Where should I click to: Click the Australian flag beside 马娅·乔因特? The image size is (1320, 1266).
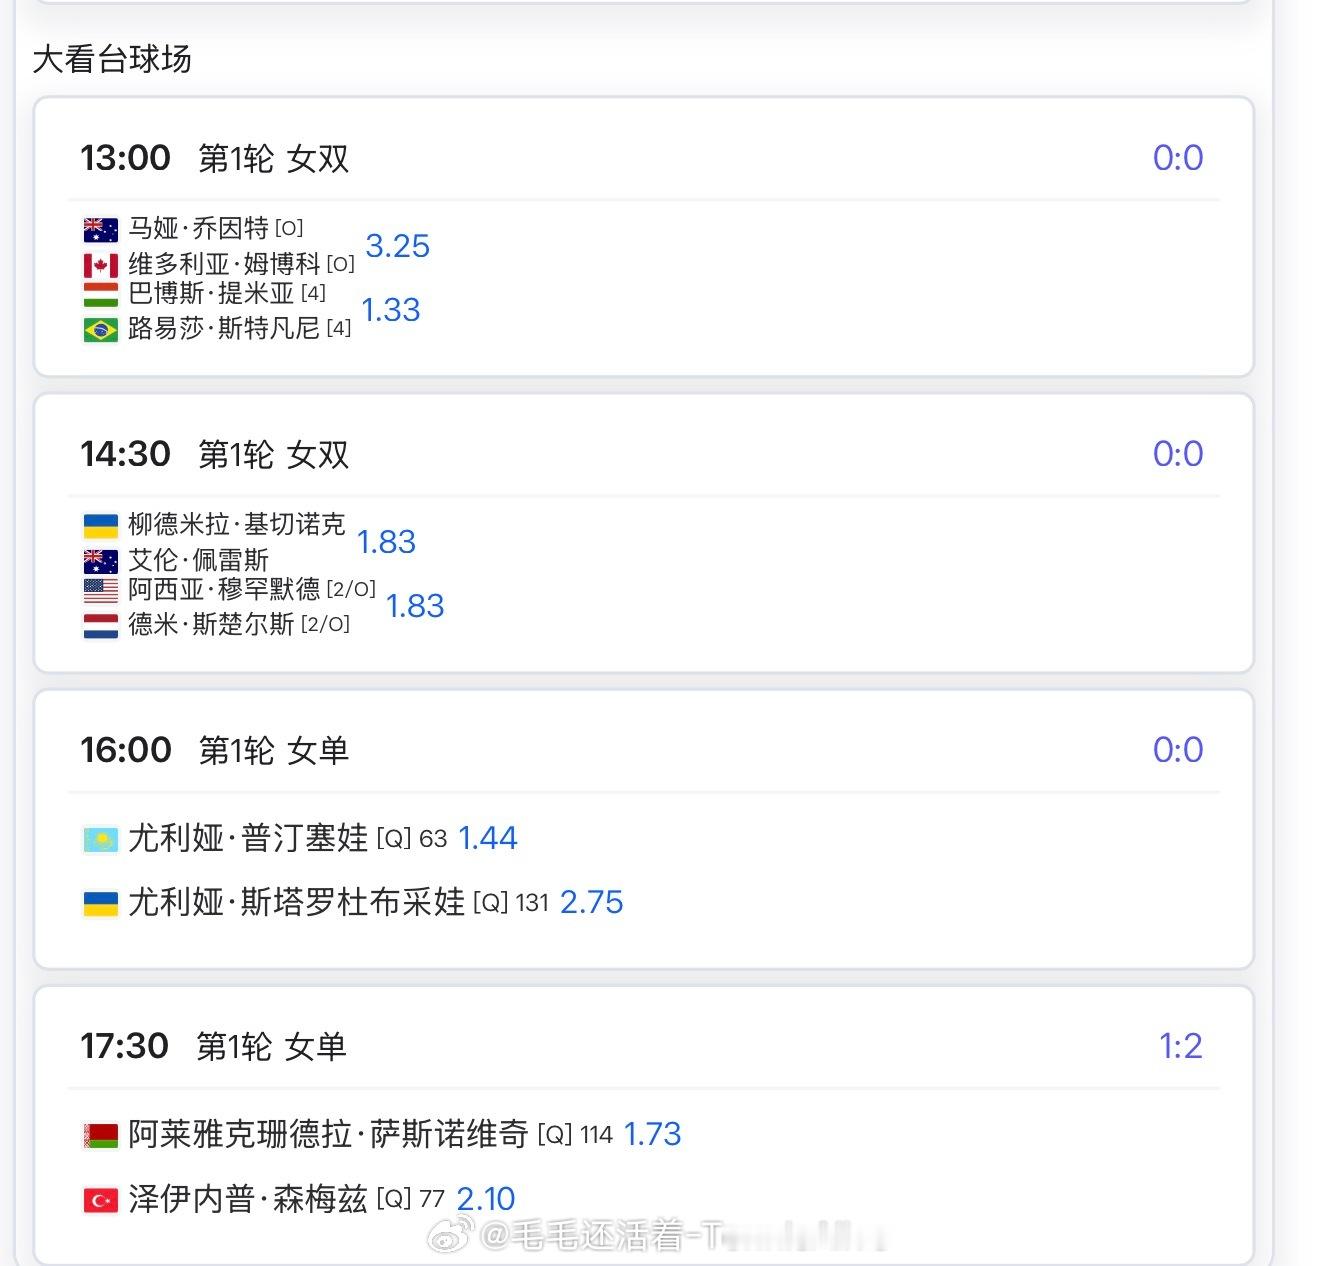tap(100, 230)
